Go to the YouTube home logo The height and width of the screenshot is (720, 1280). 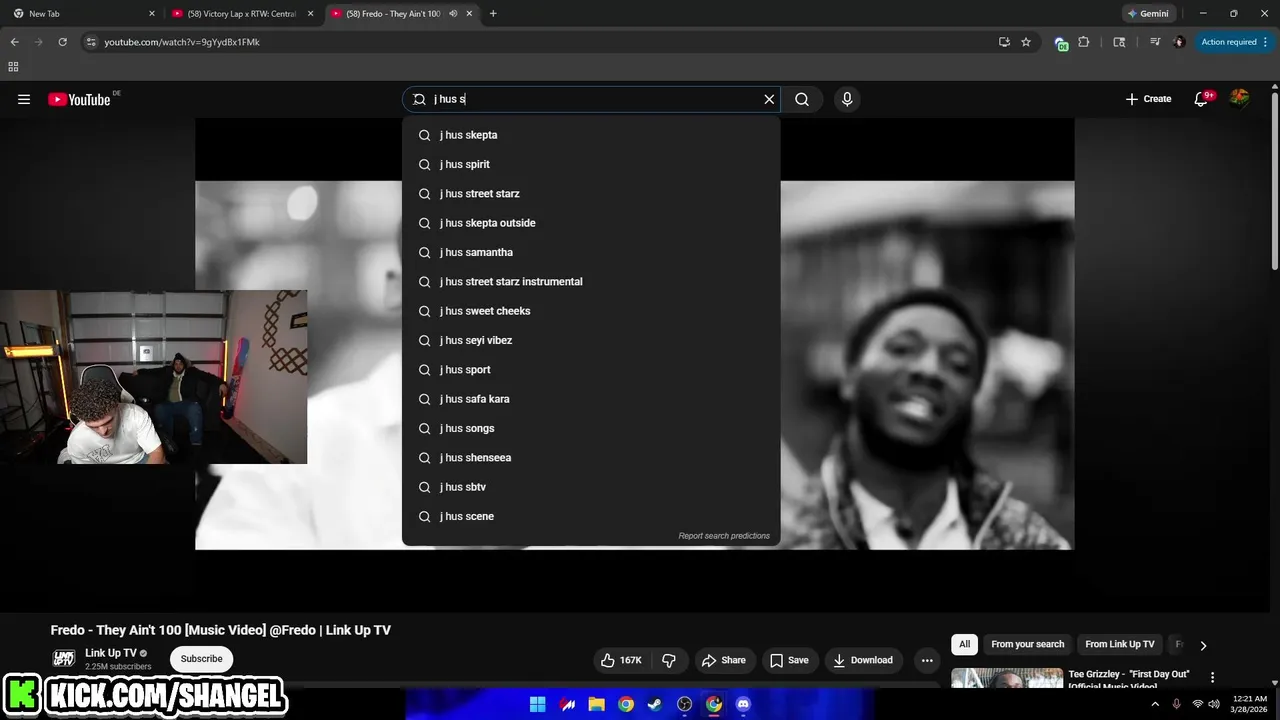pos(79,99)
